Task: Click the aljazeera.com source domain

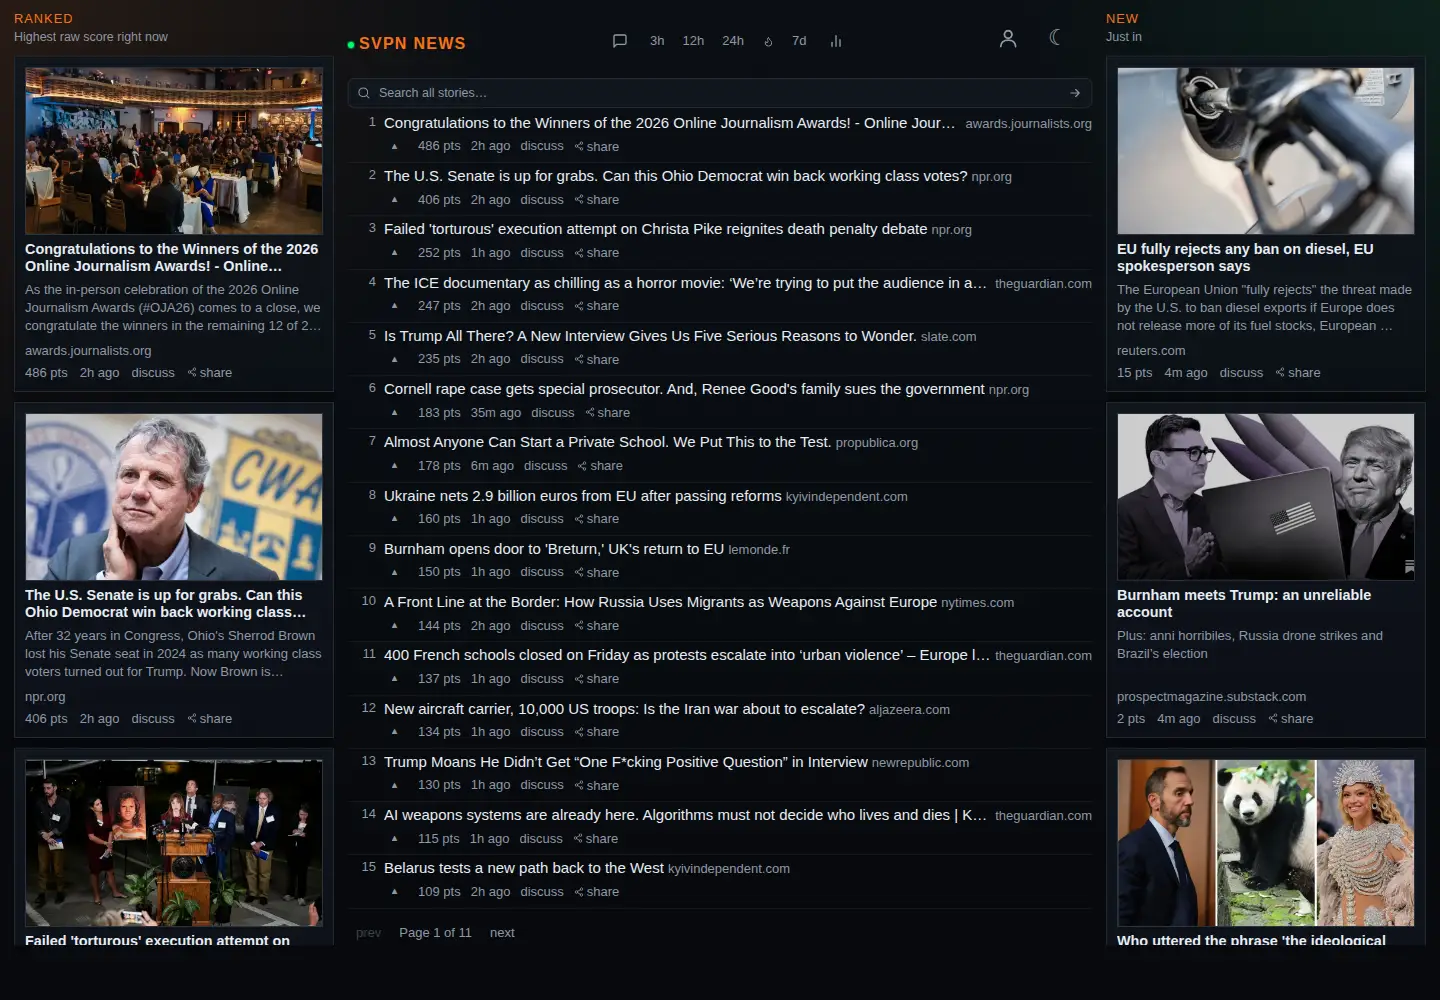Action: 909,710
